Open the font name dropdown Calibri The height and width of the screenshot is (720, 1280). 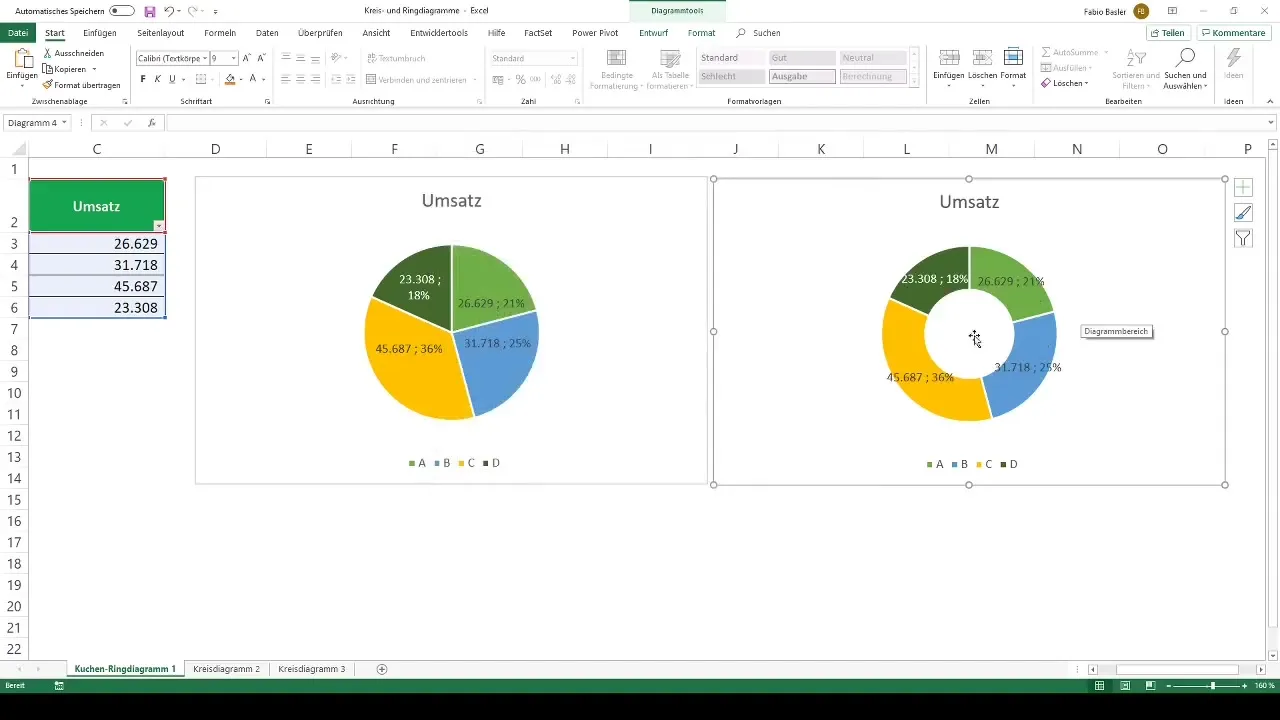tap(203, 59)
